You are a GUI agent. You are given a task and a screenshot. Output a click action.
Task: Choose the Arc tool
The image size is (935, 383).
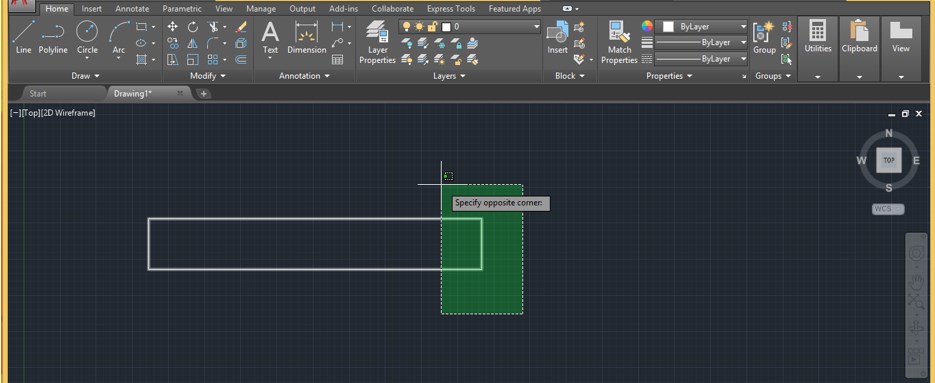coord(119,37)
